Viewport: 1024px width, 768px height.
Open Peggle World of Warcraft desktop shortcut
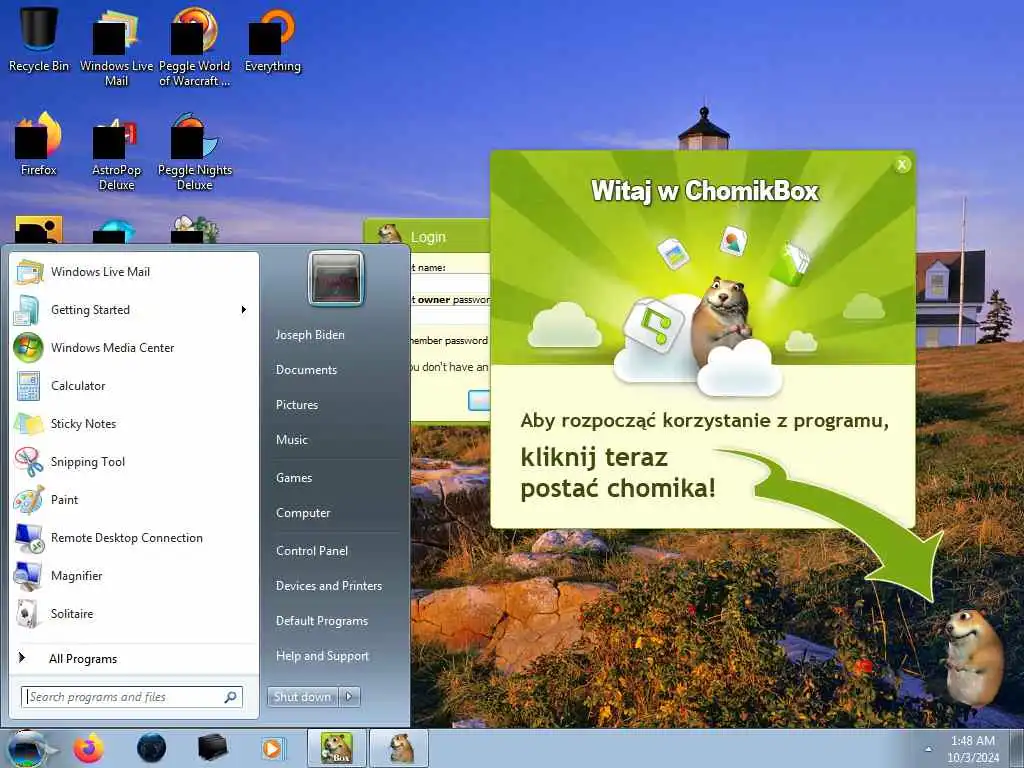(x=195, y=46)
